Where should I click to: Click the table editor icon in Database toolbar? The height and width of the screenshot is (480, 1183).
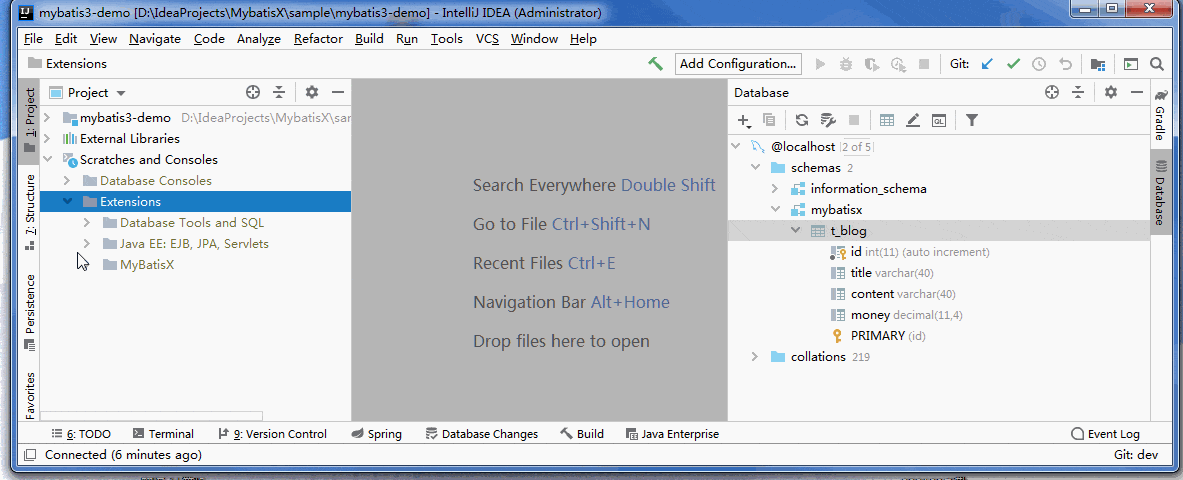887,120
